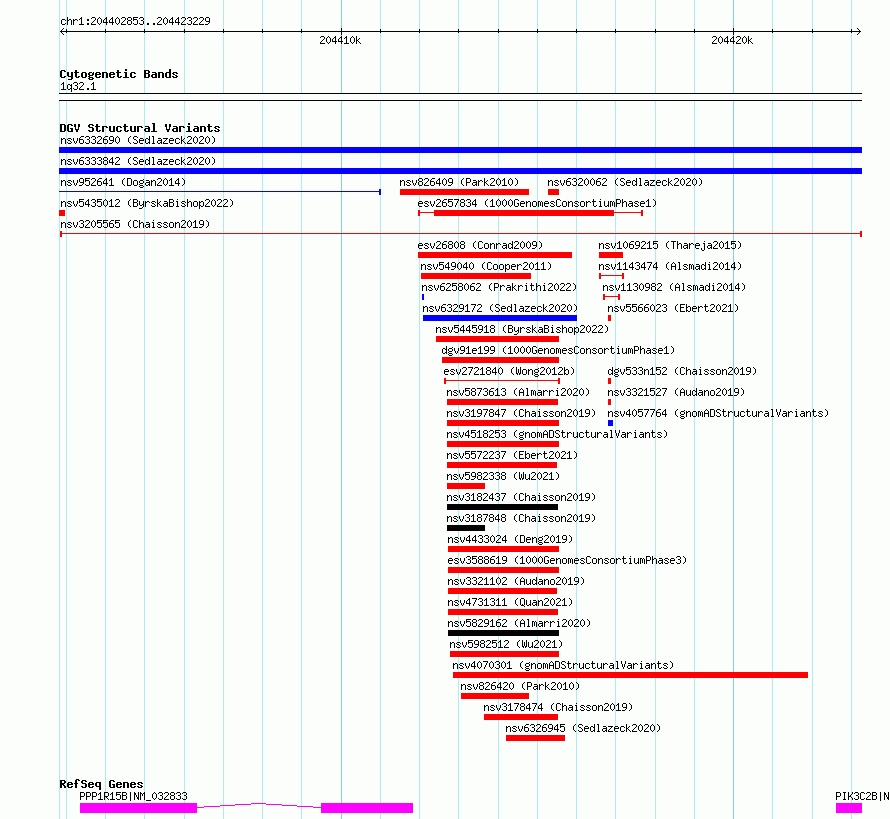Click the chr1:204402853..204423229 coordinate label

coord(135,21)
